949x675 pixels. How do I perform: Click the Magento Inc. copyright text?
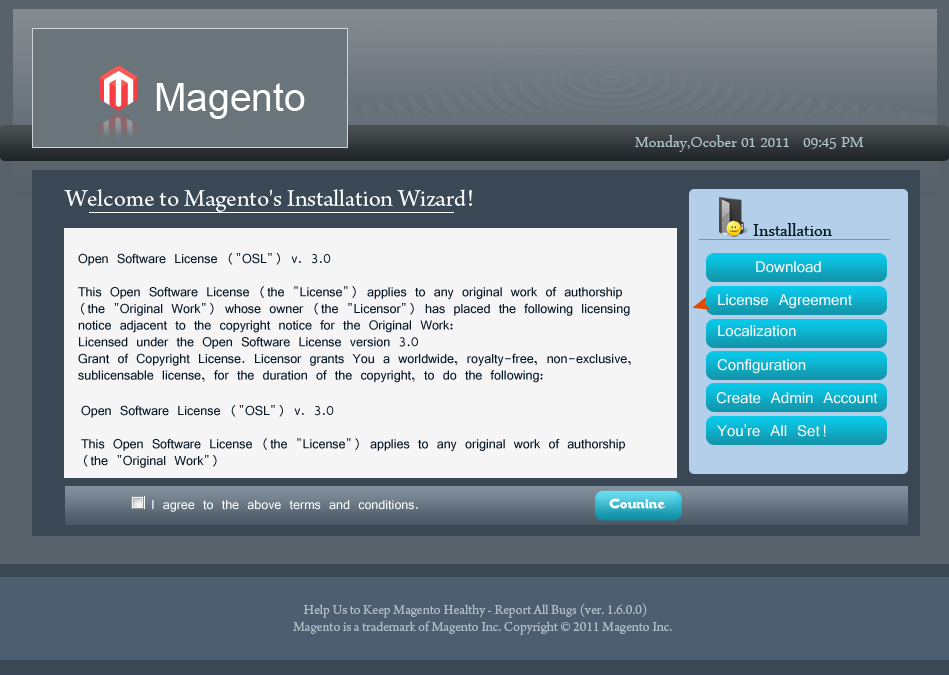tap(483, 627)
